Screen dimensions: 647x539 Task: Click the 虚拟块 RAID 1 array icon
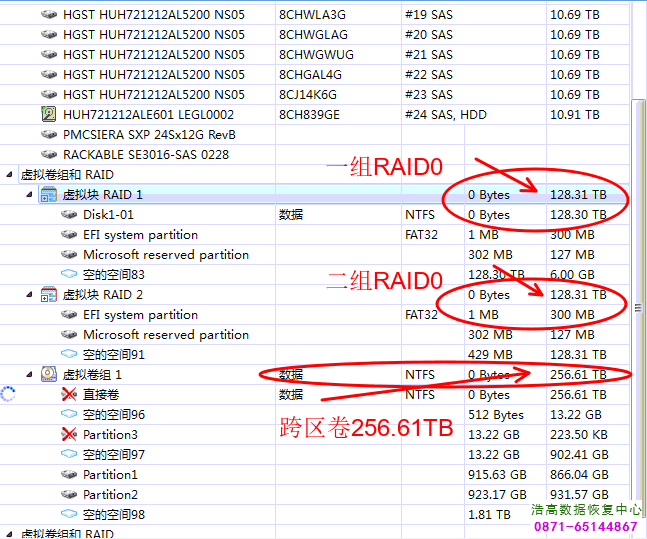tap(49, 195)
